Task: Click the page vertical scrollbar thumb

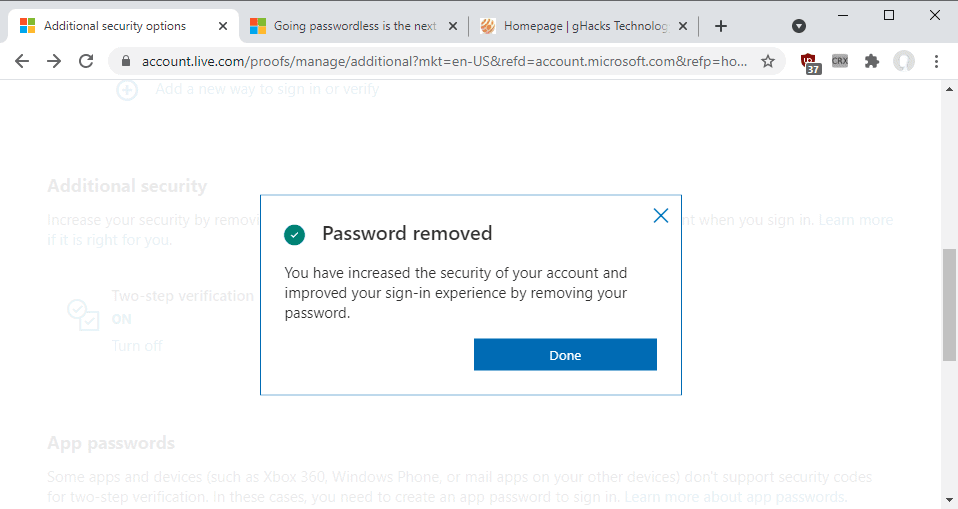Action: 949,304
